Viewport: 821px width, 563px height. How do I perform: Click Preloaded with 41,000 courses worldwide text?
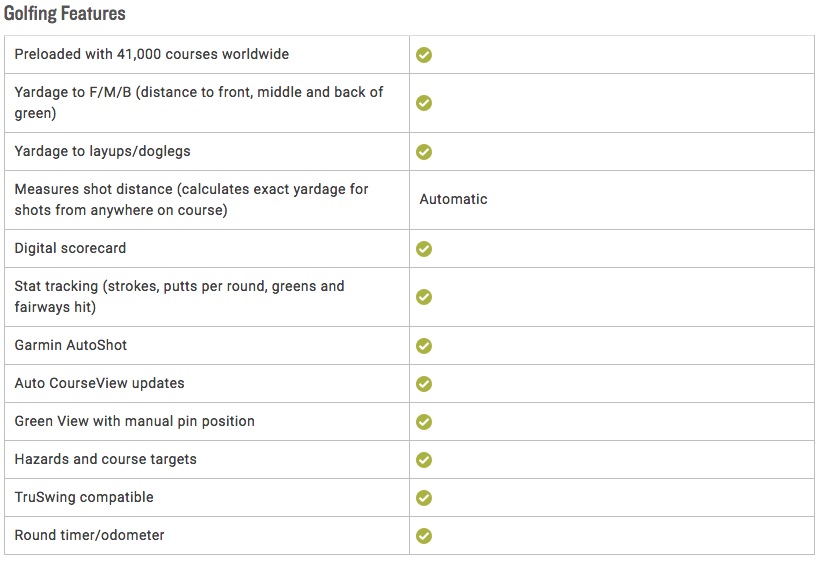152,54
